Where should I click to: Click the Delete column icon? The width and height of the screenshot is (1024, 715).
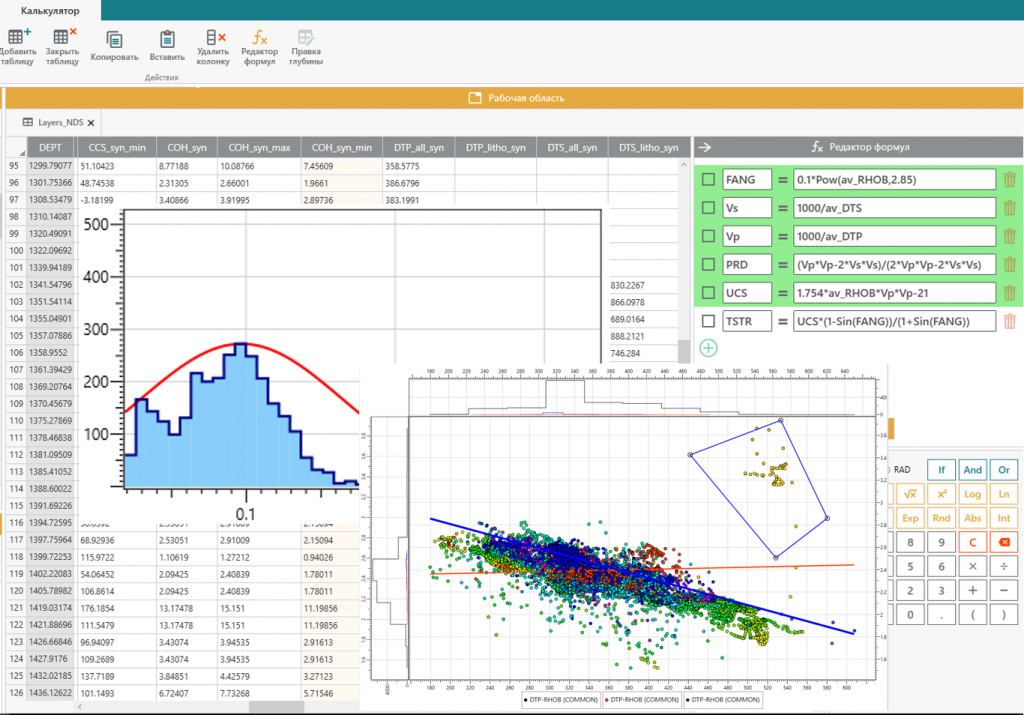tap(213, 39)
